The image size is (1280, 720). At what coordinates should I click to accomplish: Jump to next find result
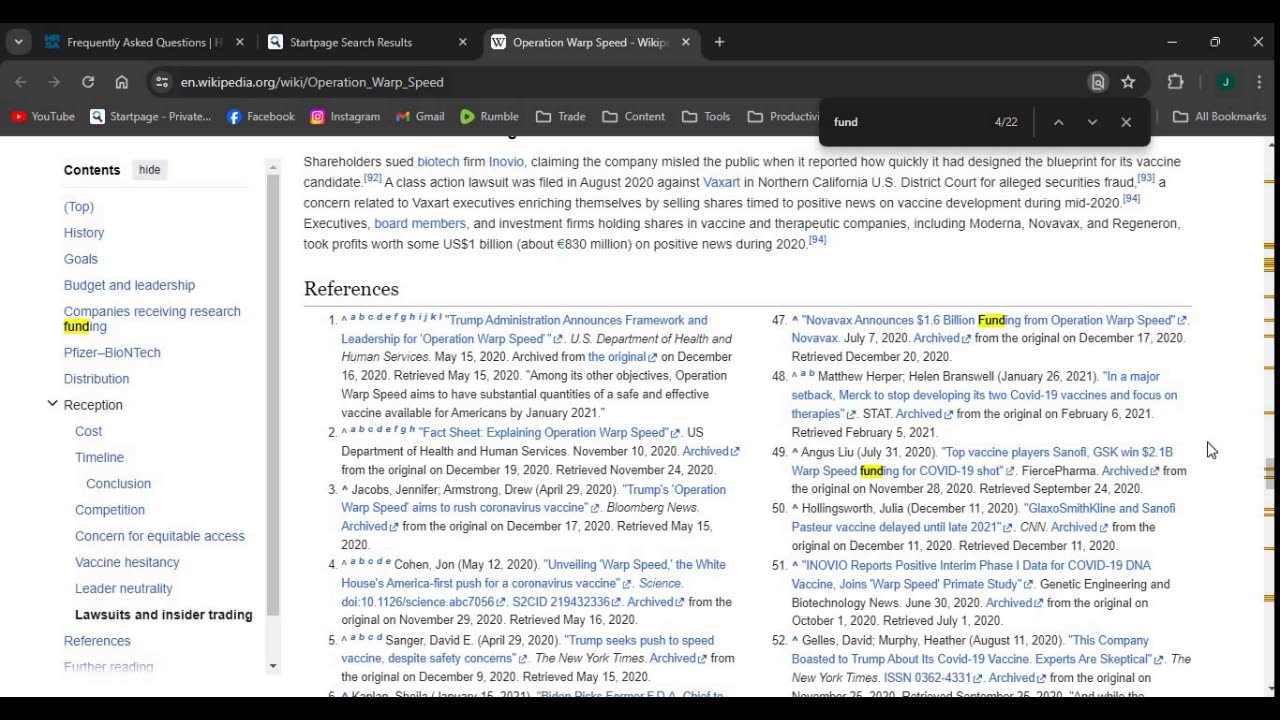[x=1092, y=122]
